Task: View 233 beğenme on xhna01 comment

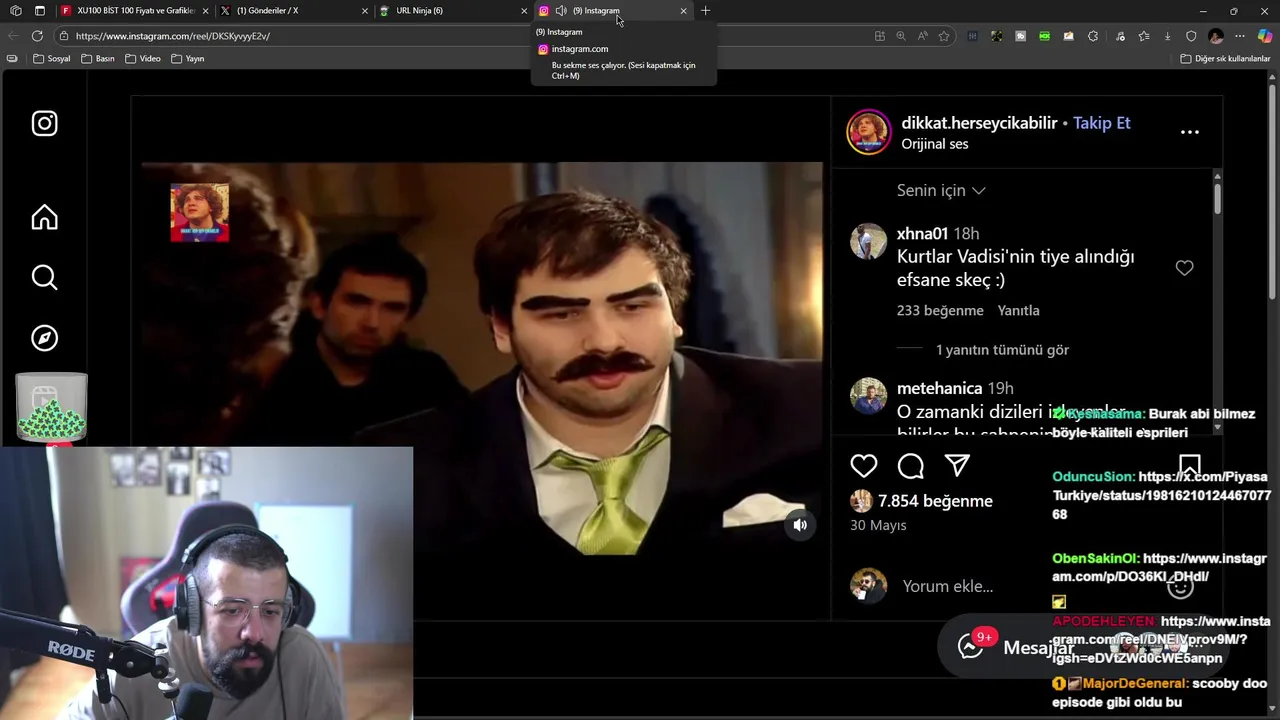Action: pyautogui.click(x=940, y=311)
